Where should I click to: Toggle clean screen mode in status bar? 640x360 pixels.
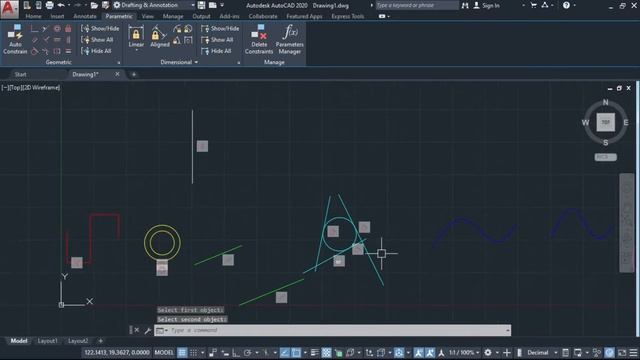(622, 353)
